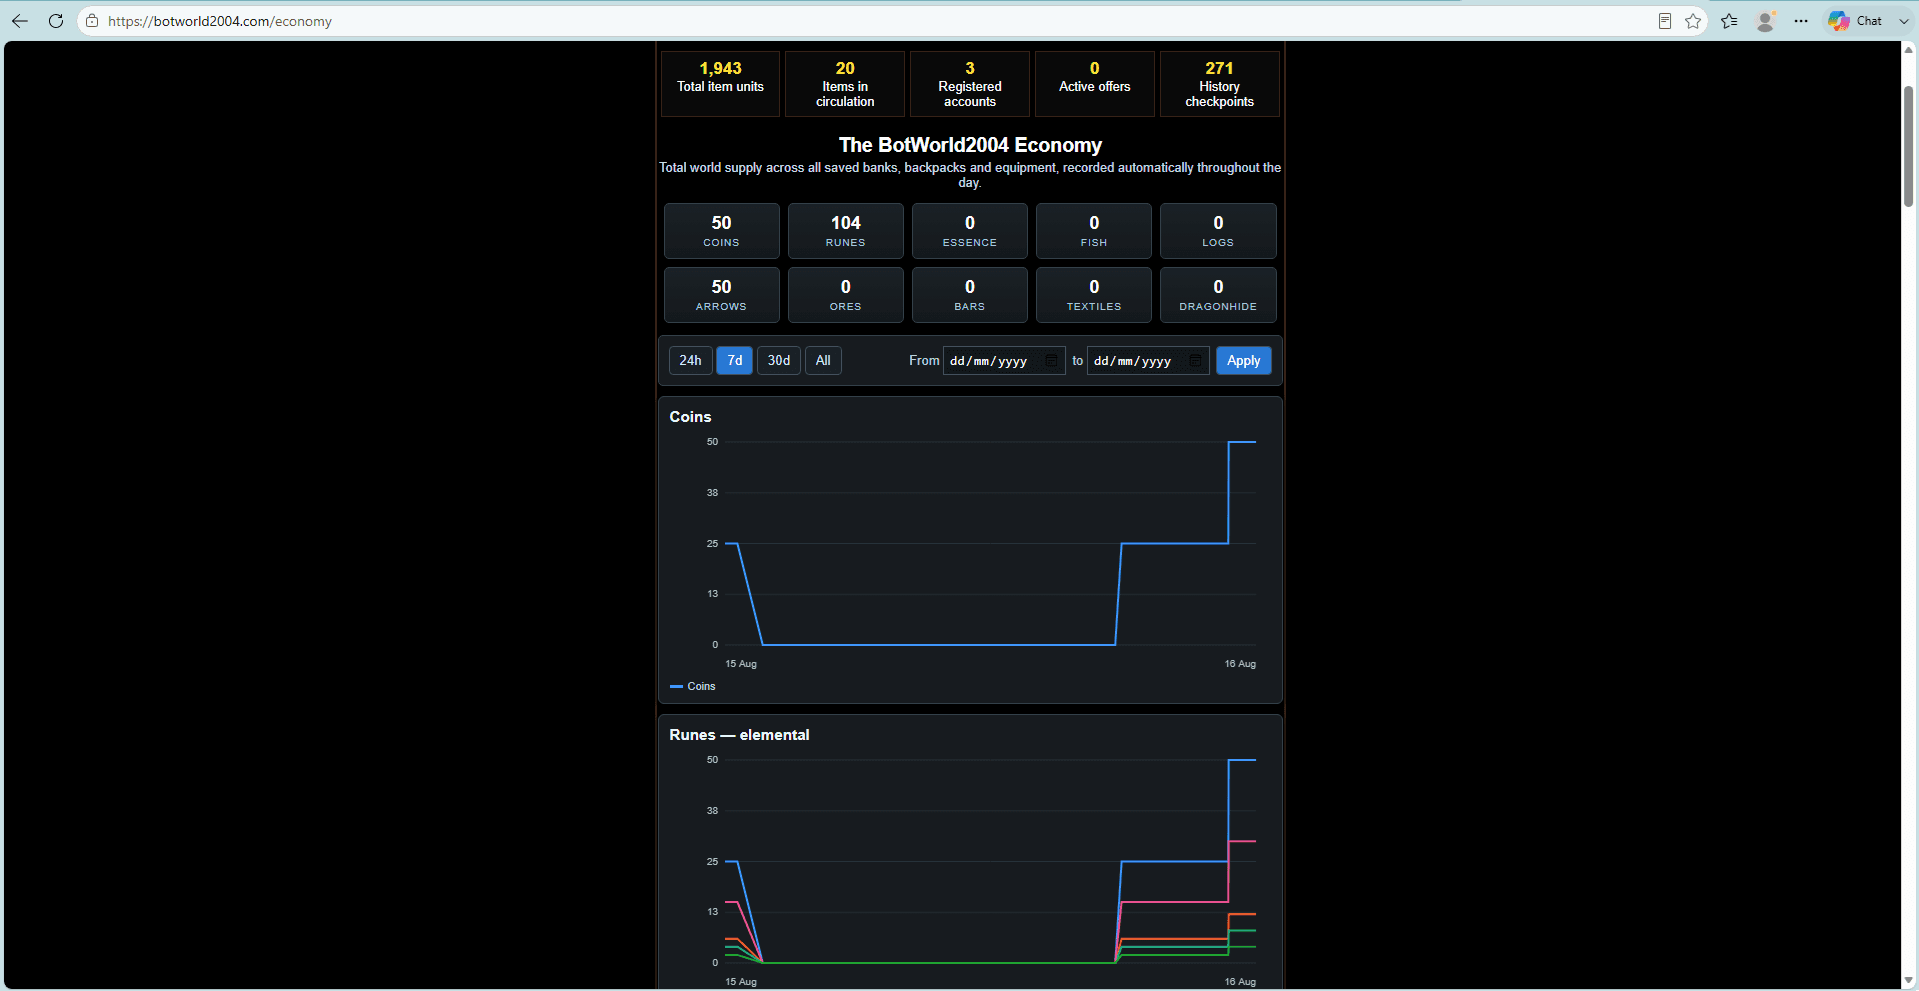
Task: Click the 0 DRAGONHIDE supply card
Action: (x=1218, y=295)
